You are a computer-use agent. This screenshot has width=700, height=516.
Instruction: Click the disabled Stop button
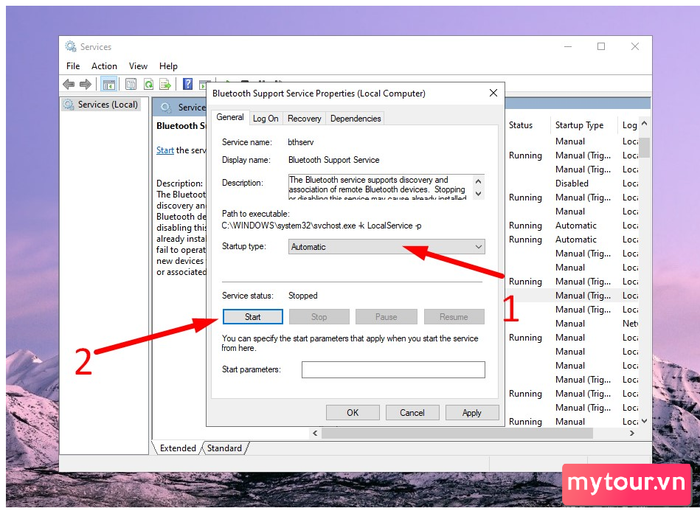pos(319,316)
